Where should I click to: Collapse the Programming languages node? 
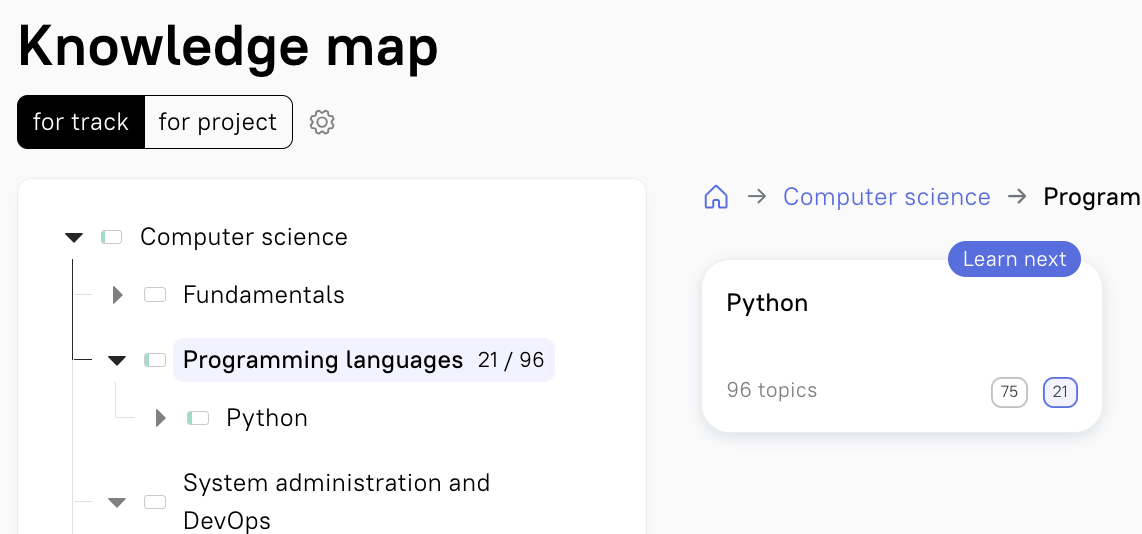point(117,360)
